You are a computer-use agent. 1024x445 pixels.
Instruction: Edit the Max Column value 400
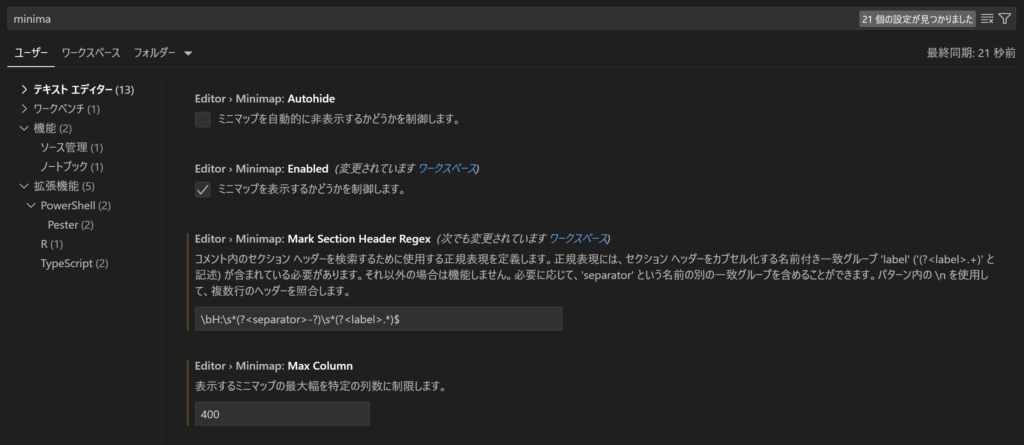[x=282, y=414]
